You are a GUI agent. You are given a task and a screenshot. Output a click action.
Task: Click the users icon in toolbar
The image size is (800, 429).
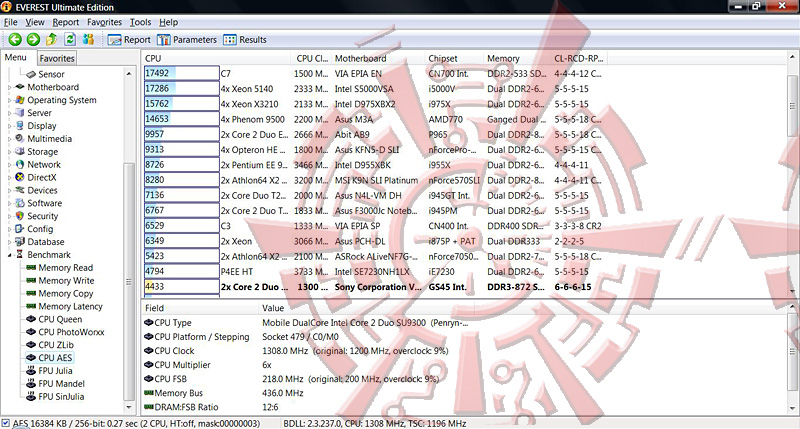[x=88, y=39]
